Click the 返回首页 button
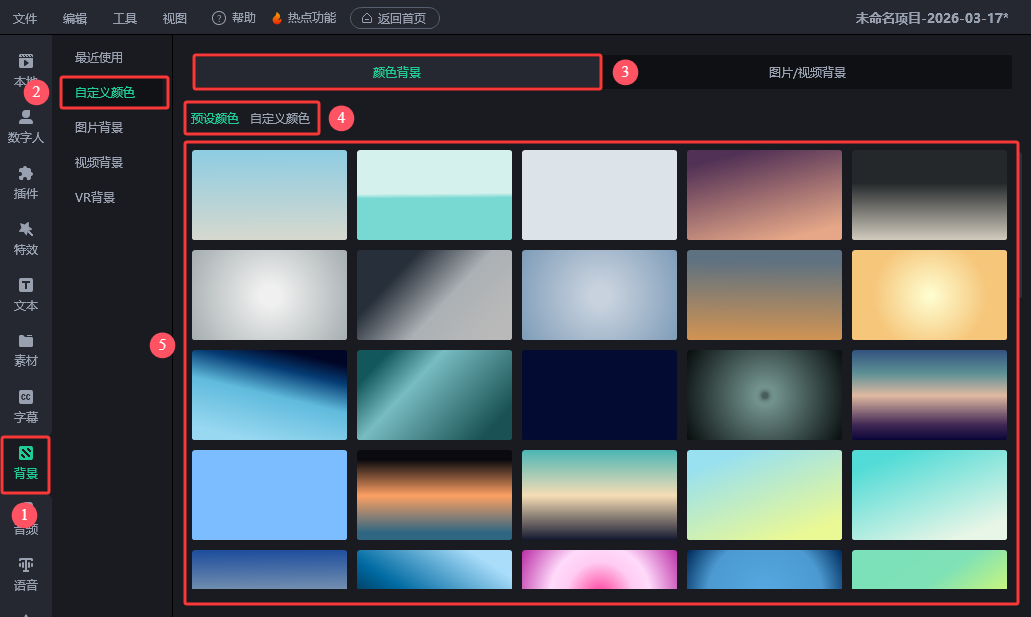 [x=395, y=18]
